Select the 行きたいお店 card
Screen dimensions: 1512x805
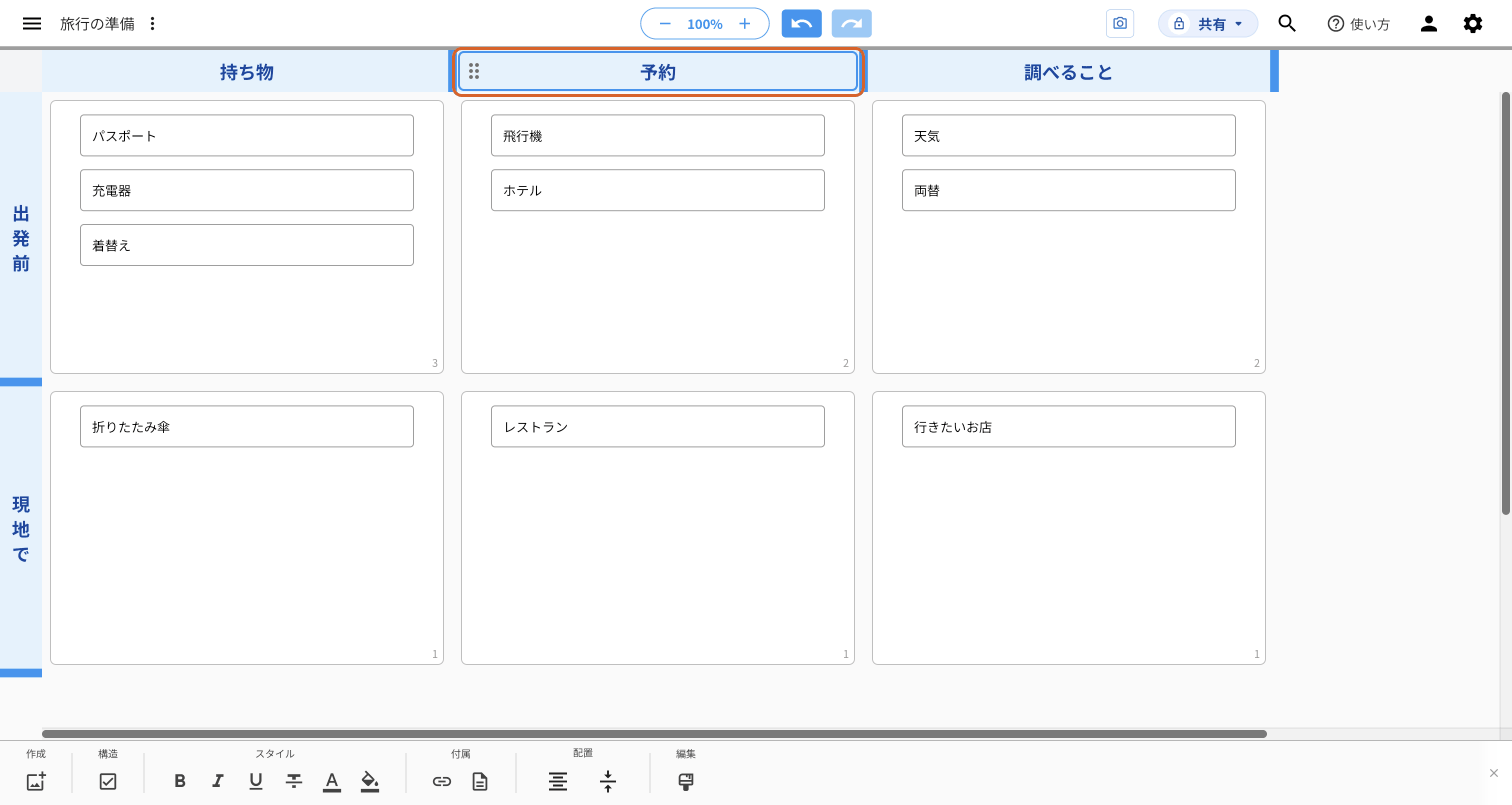[1069, 426]
